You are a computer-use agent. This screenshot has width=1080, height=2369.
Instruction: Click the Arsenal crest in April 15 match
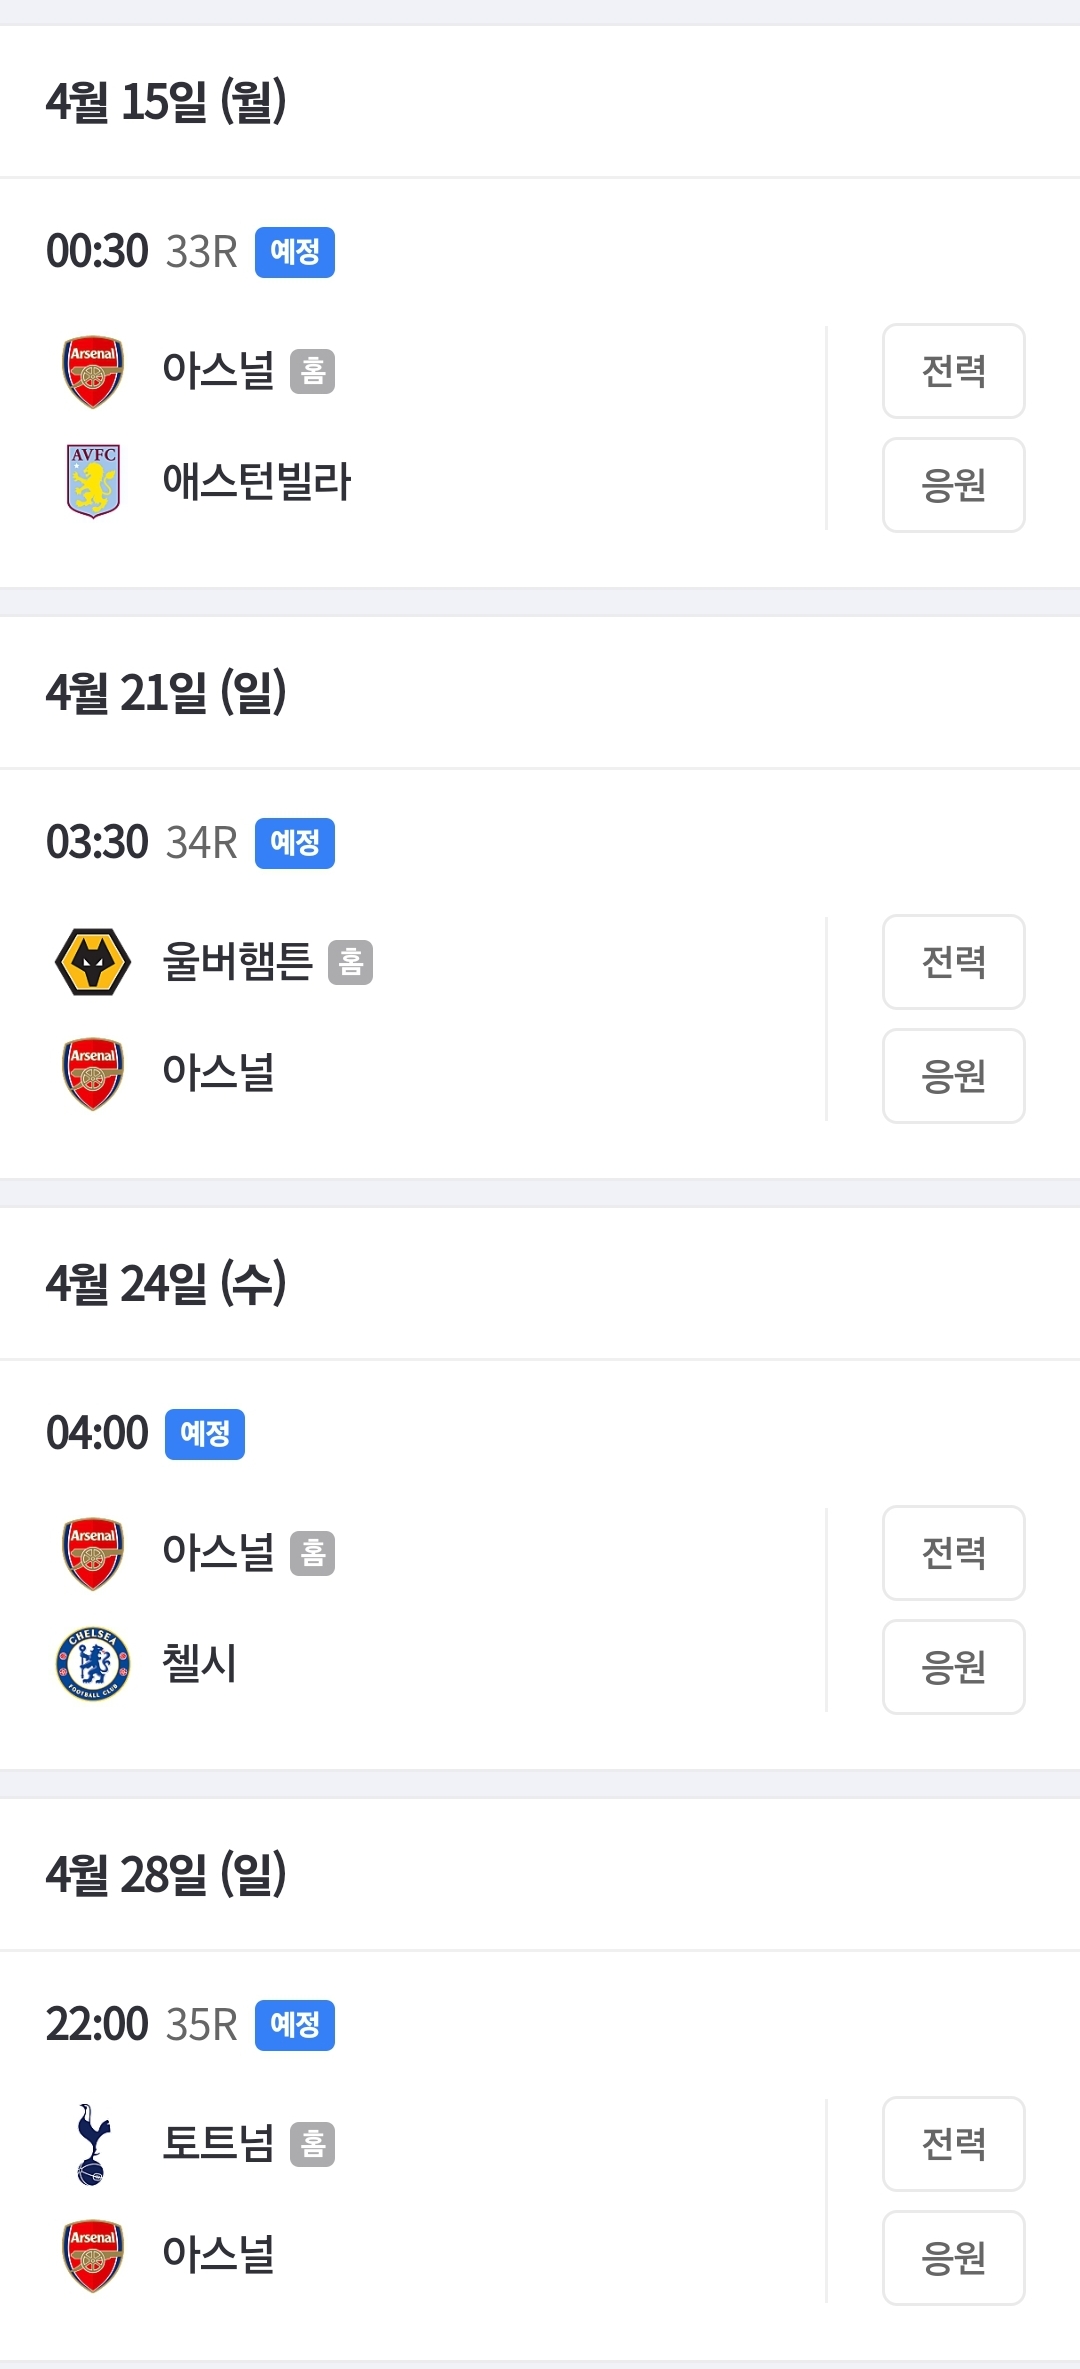coord(93,371)
